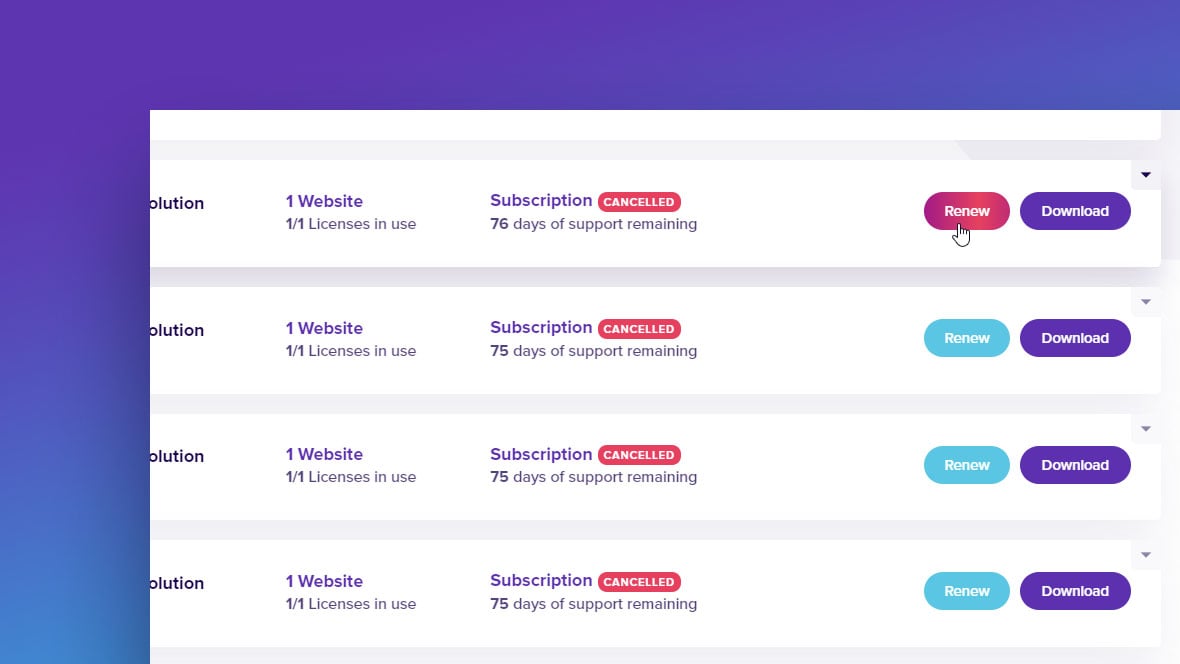Select the Subscription label on the last row
This screenshot has height=664, width=1180.
(x=541, y=580)
